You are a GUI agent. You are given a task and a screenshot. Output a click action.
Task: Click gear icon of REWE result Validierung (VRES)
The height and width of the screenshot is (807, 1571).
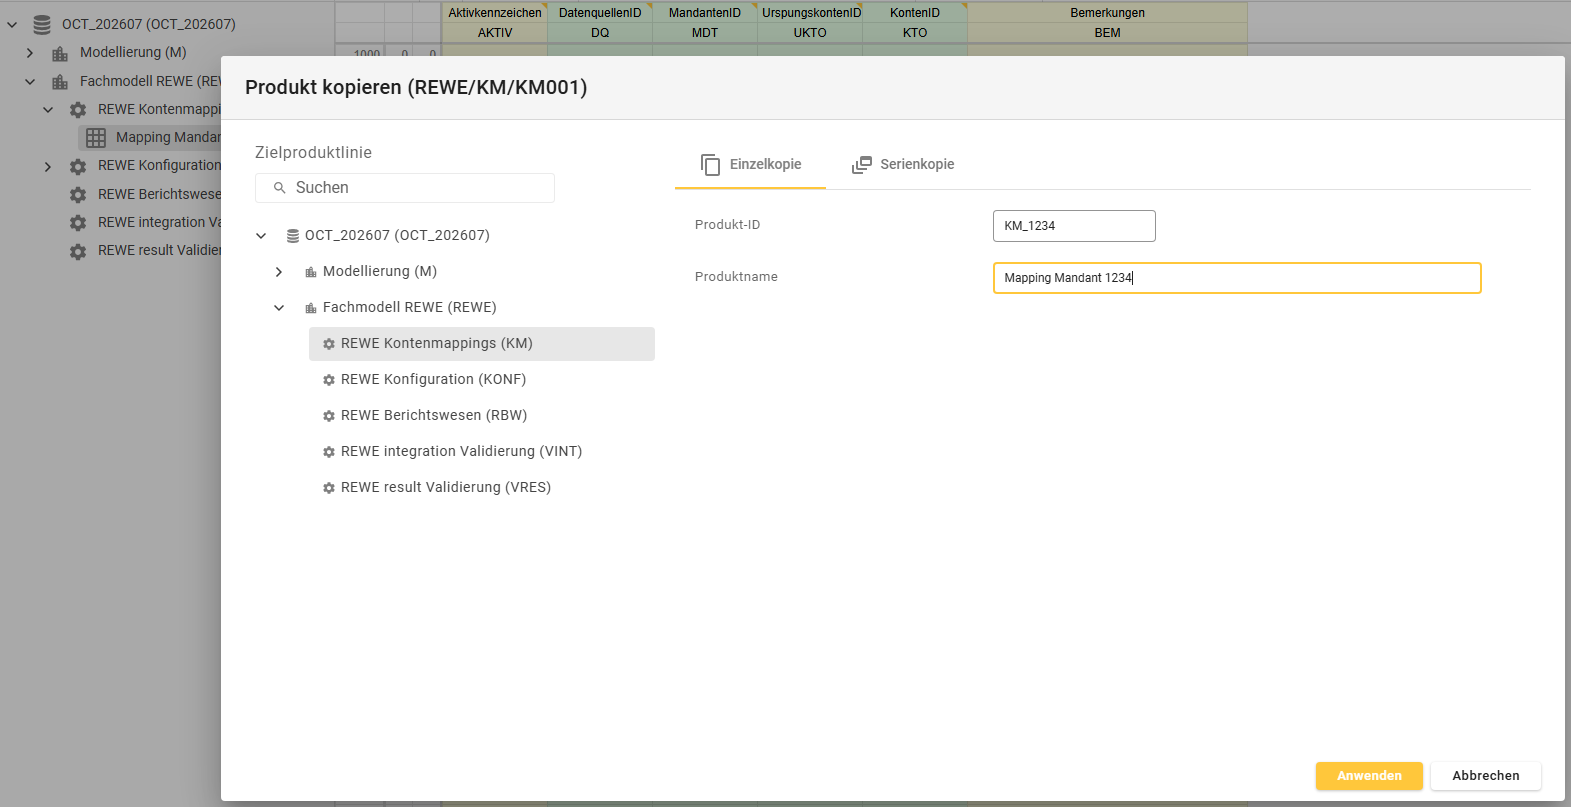(x=329, y=488)
